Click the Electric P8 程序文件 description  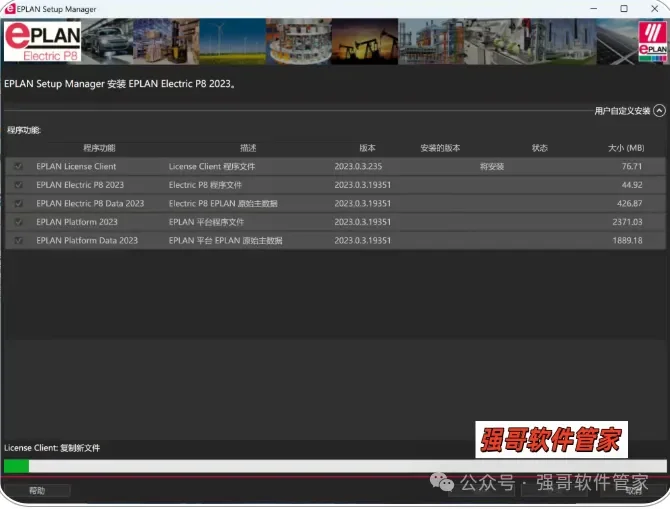tap(205, 185)
